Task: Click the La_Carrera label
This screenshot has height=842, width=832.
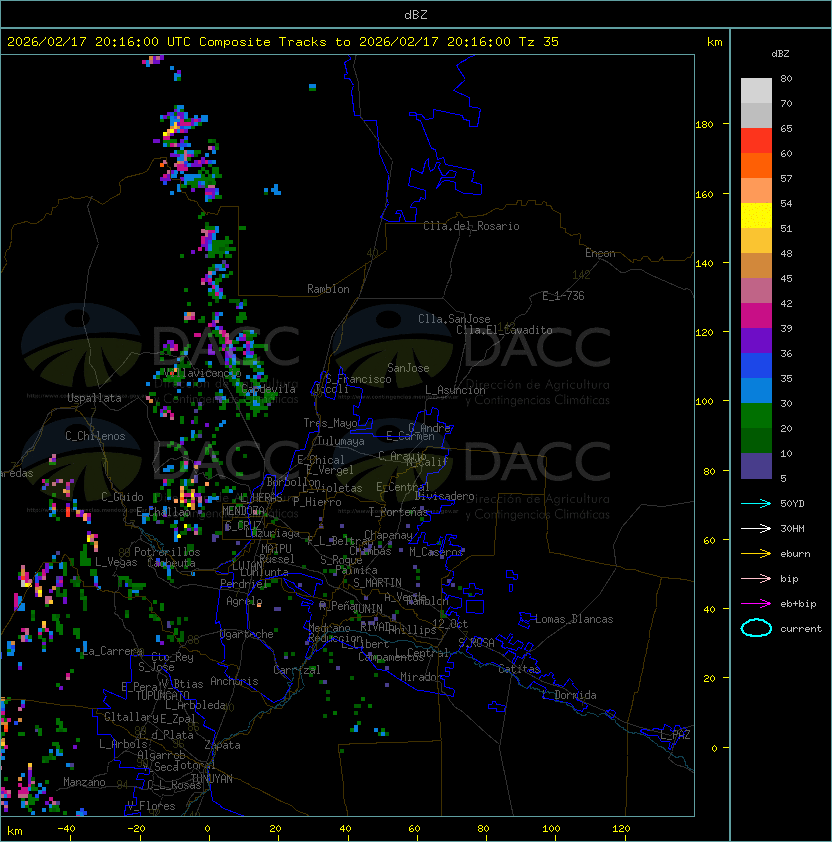Action: 112,651
